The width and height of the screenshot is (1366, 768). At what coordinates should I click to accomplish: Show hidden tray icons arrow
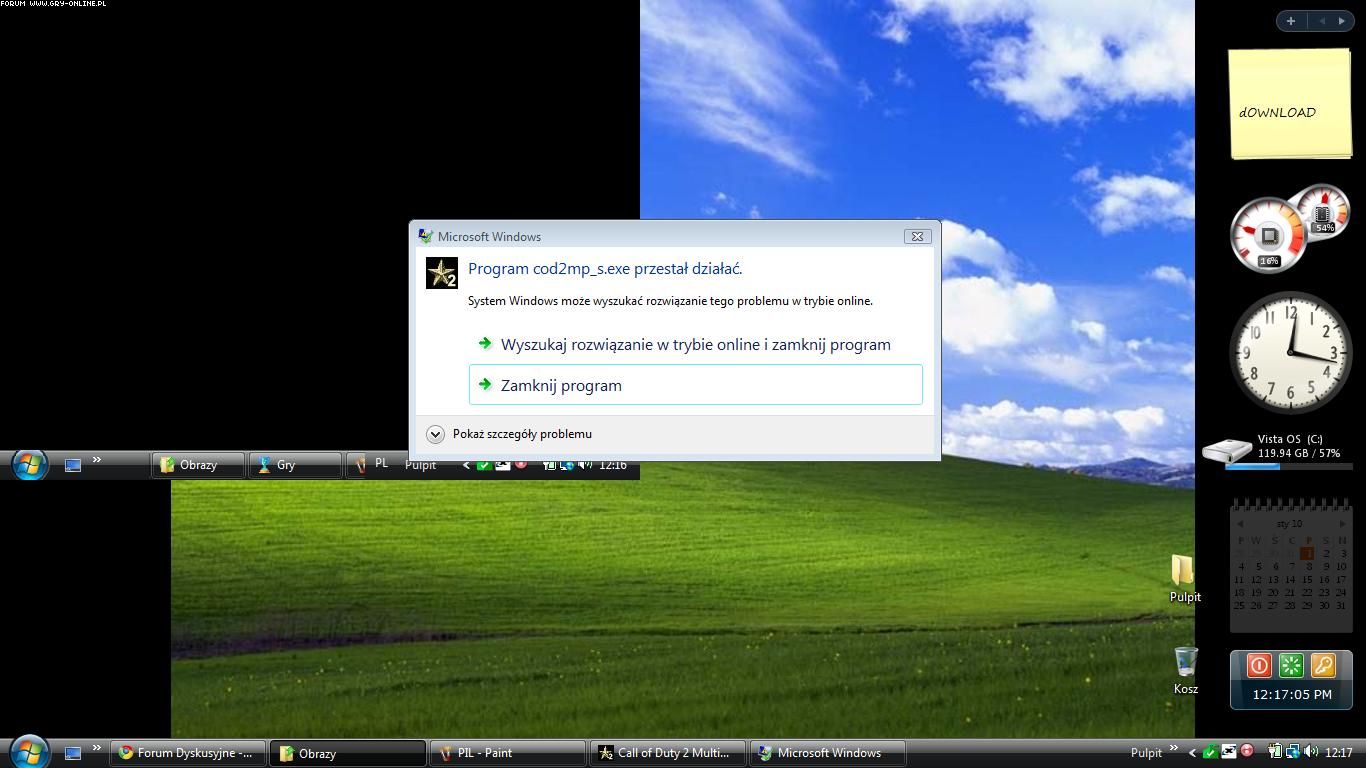[x=1191, y=753]
